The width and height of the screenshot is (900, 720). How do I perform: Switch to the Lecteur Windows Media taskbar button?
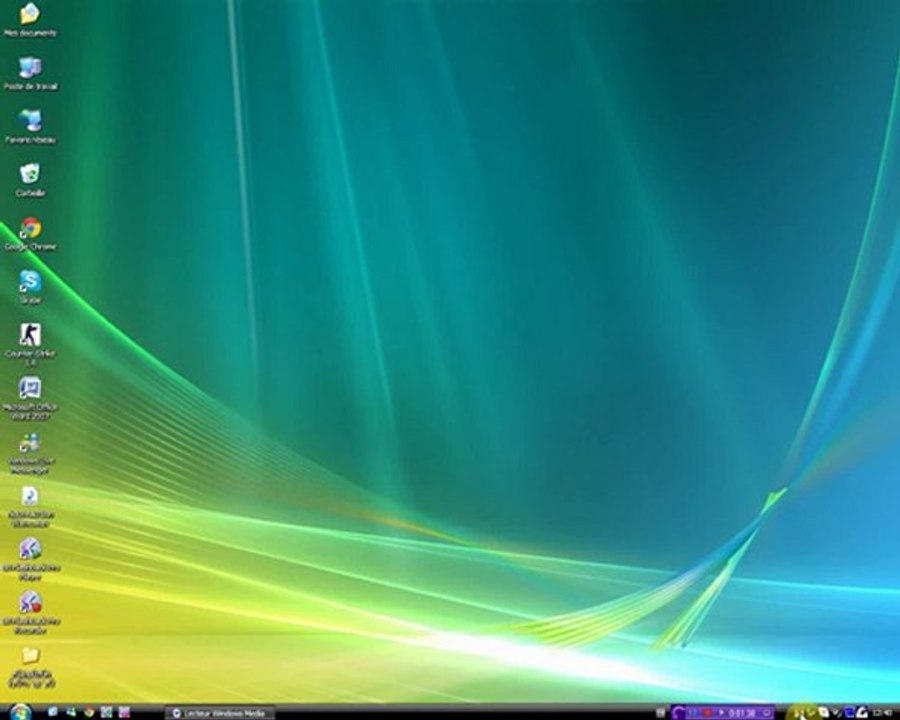point(219,713)
